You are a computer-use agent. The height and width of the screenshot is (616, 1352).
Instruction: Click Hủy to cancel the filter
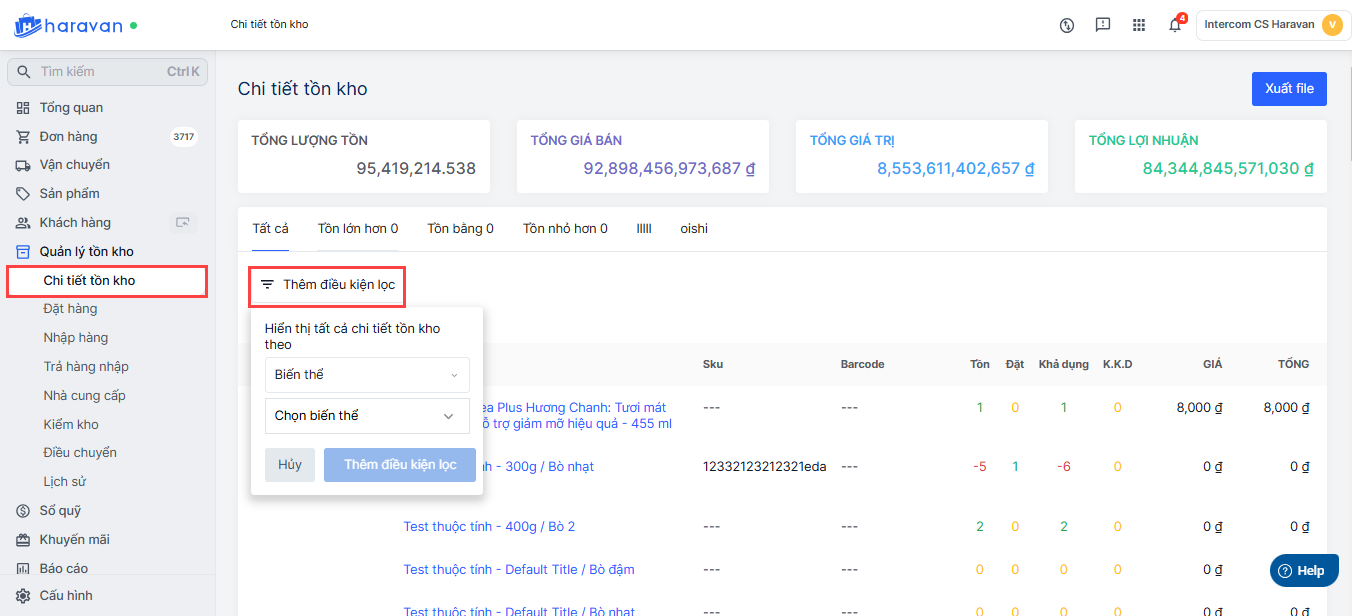coord(290,465)
